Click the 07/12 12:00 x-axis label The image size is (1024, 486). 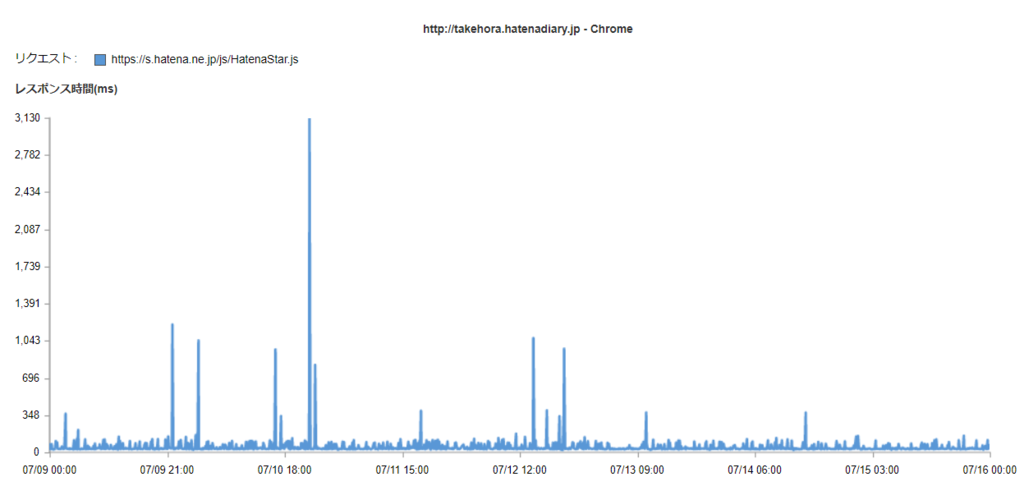click(x=520, y=470)
